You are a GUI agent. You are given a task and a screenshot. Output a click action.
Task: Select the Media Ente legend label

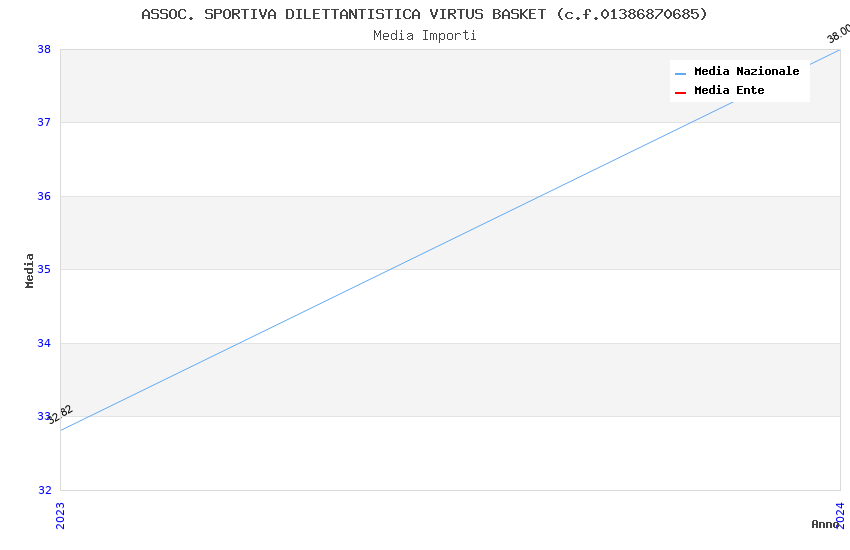(729, 91)
